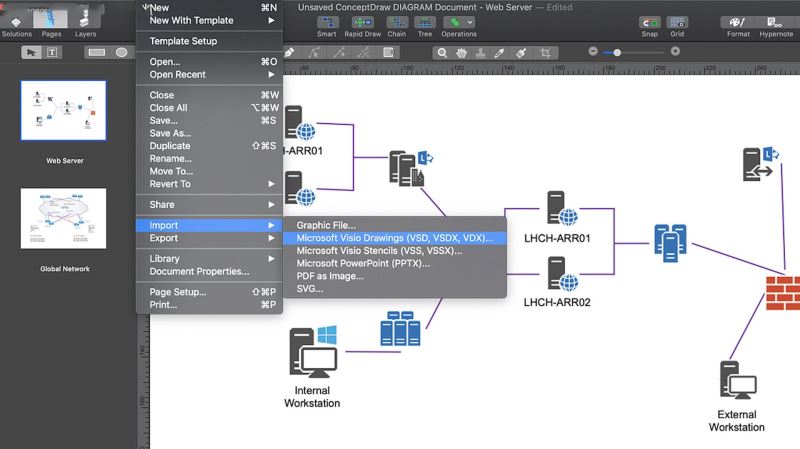This screenshot has width=800, height=449.
Task: Activate the Tree tool
Action: coord(424,27)
